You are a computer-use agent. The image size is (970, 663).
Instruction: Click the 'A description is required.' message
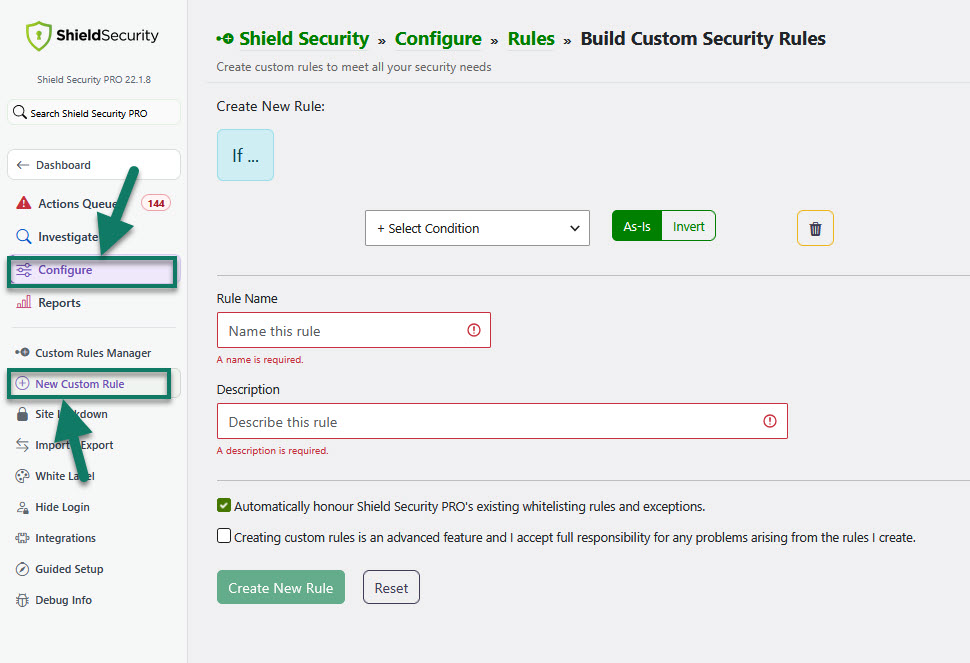click(x=272, y=450)
